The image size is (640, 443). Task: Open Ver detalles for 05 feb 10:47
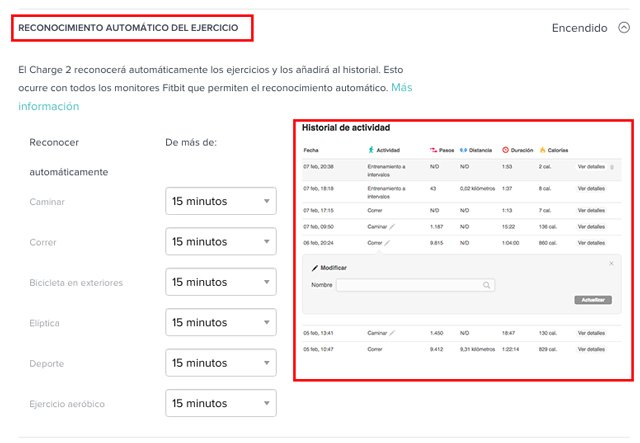coord(591,350)
